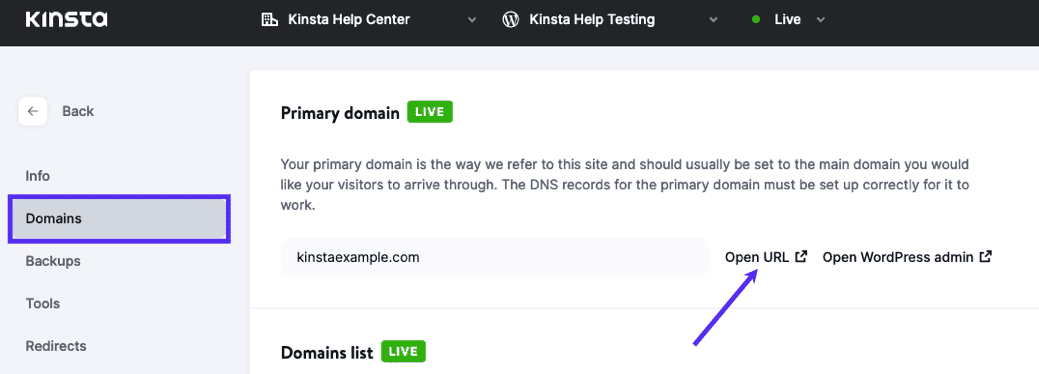This screenshot has height=374, width=1039.
Task: Open Redirects in the sidebar
Action: 56,346
